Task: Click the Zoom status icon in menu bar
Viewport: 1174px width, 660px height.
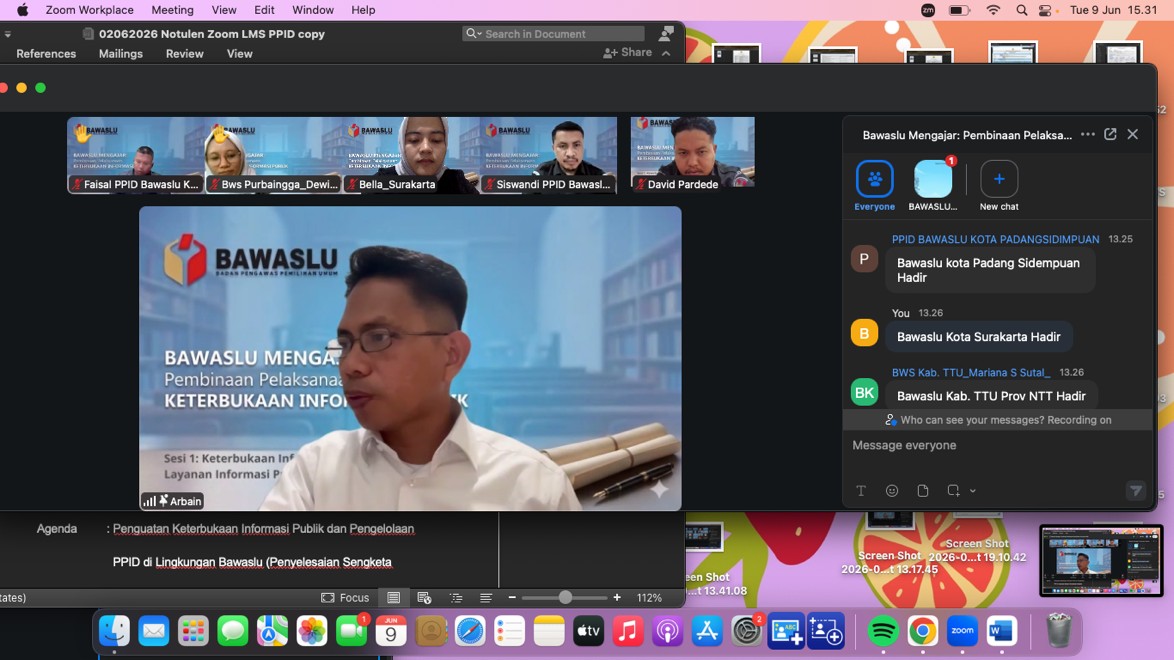Action: point(928,10)
